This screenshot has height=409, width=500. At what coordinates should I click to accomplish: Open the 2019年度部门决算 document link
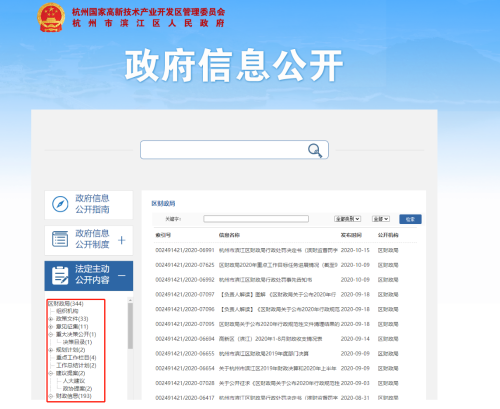(264, 353)
